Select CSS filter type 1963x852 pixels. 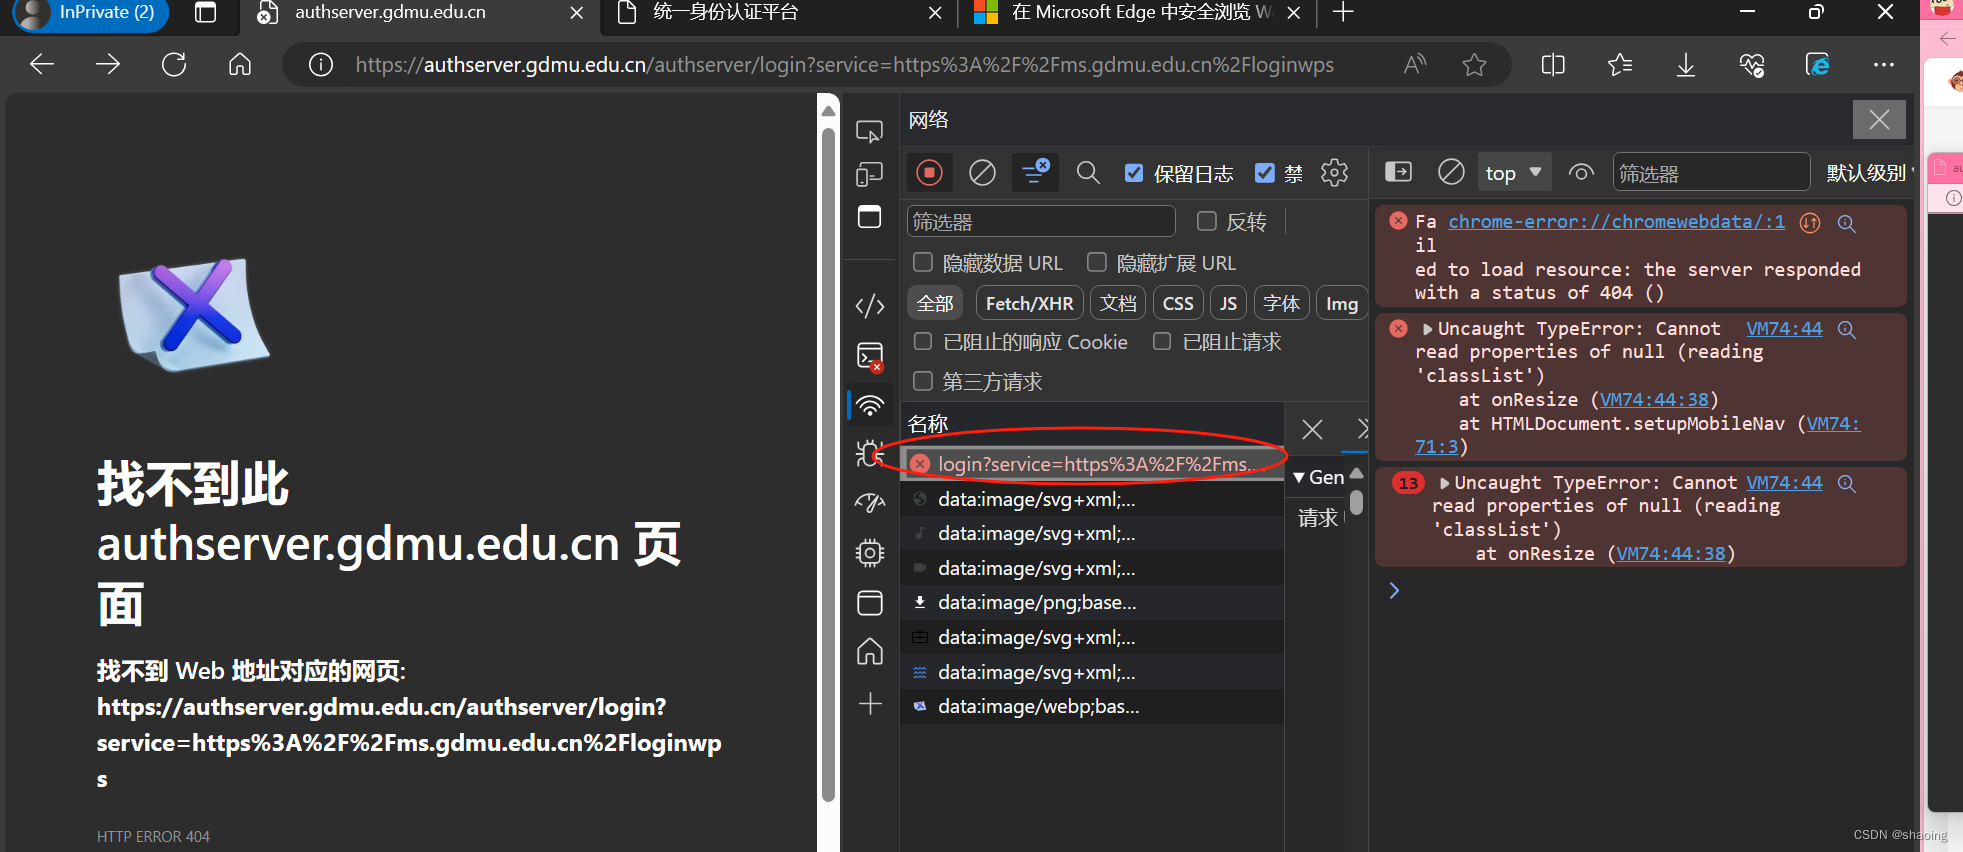(1178, 303)
